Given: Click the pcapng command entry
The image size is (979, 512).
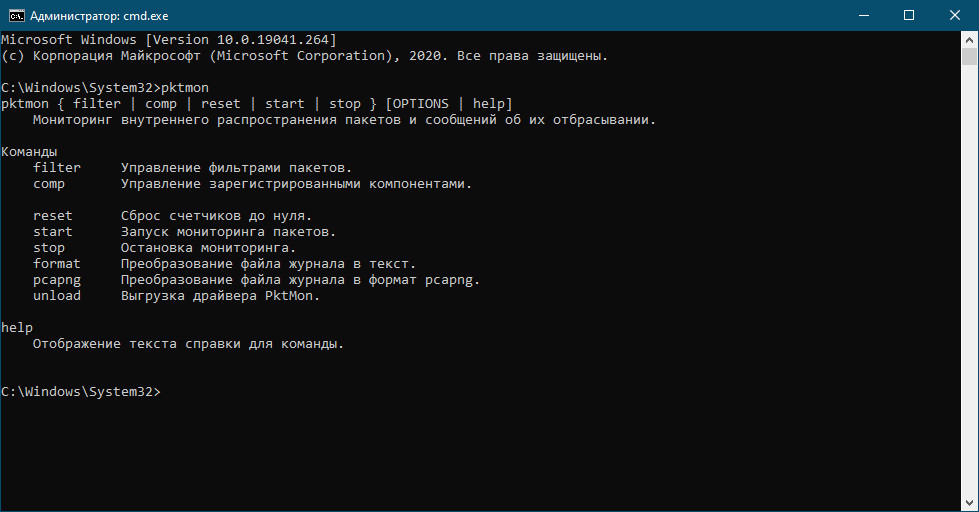Looking at the screenshot, I should coord(57,280).
